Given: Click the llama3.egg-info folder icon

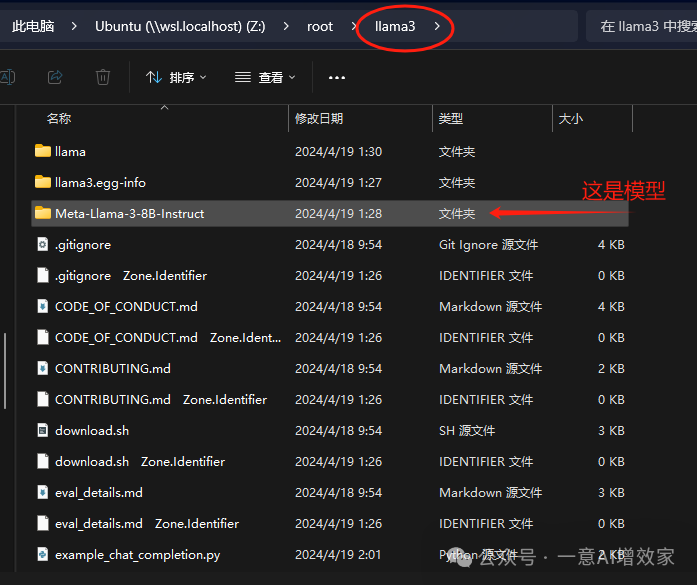Looking at the screenshot, I should click(42, 183).
